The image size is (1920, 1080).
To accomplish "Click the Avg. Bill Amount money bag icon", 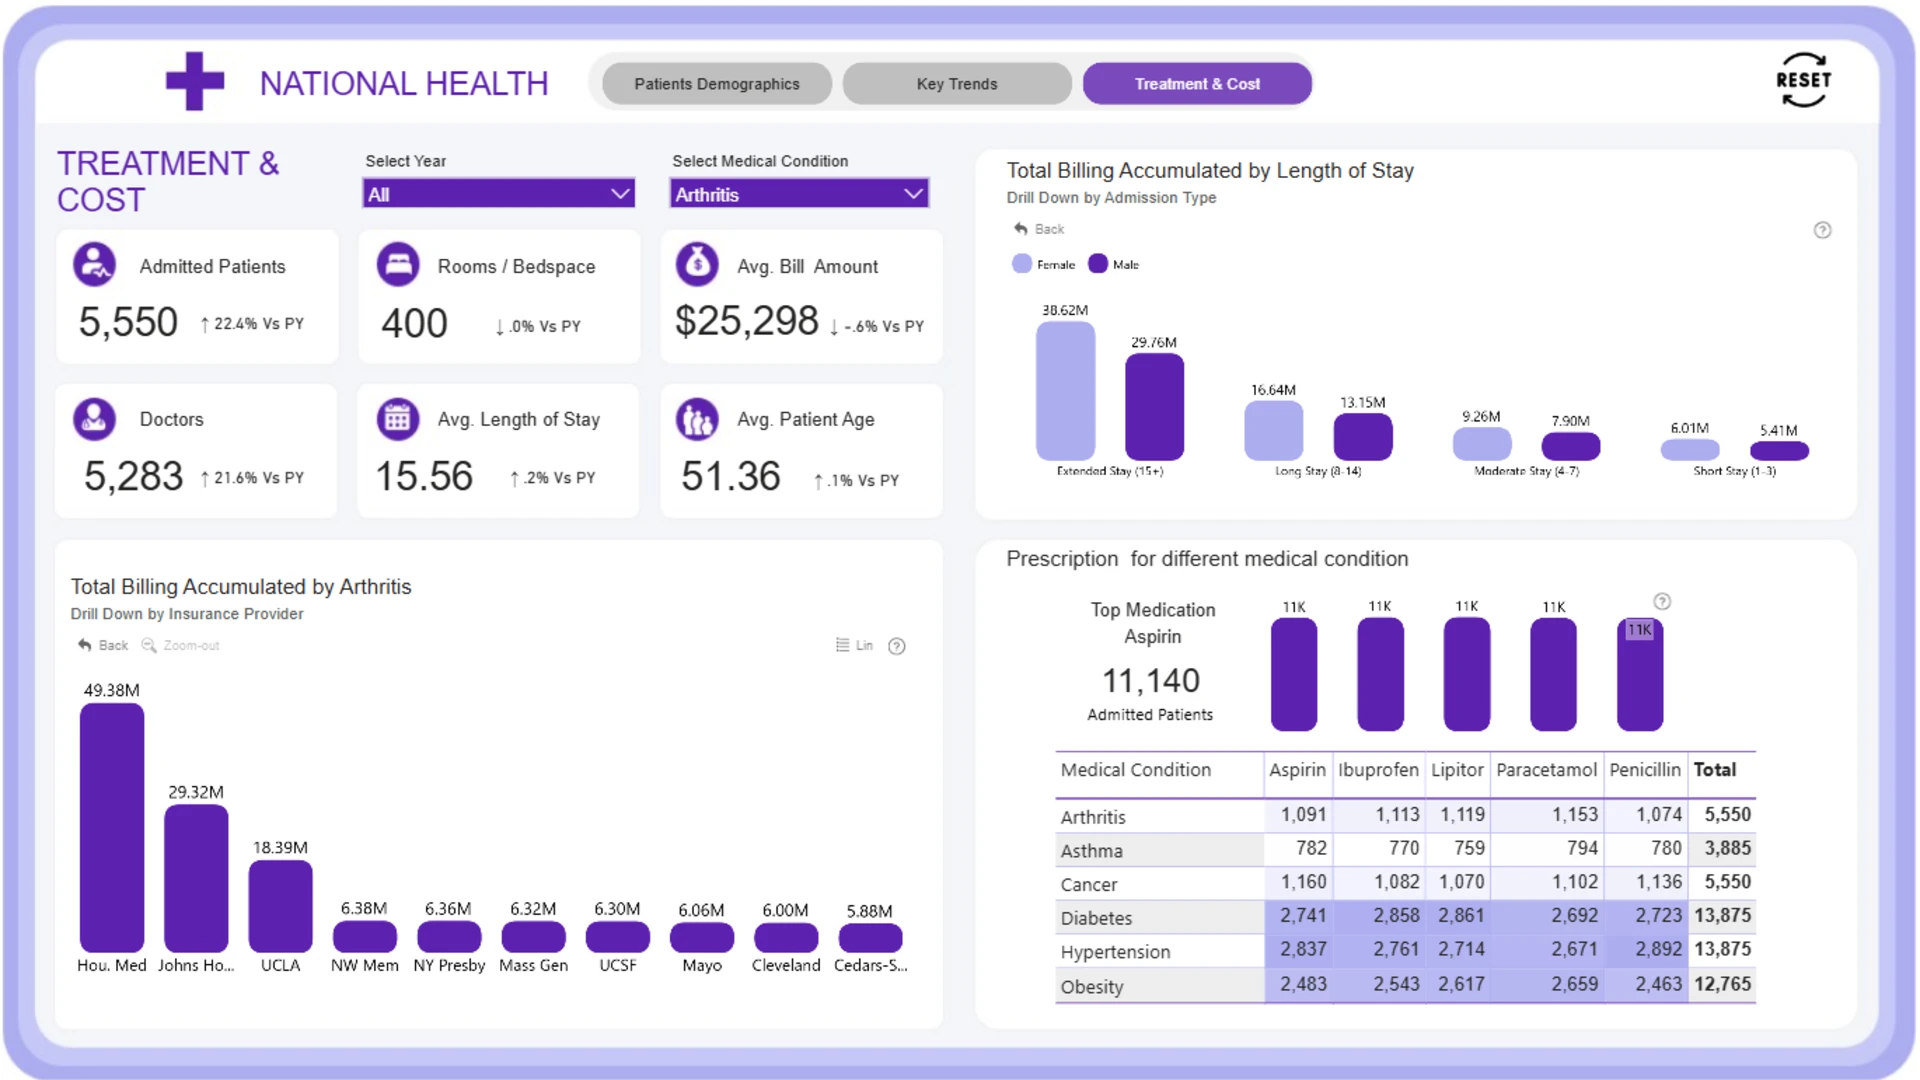I will tap(697, 265).
